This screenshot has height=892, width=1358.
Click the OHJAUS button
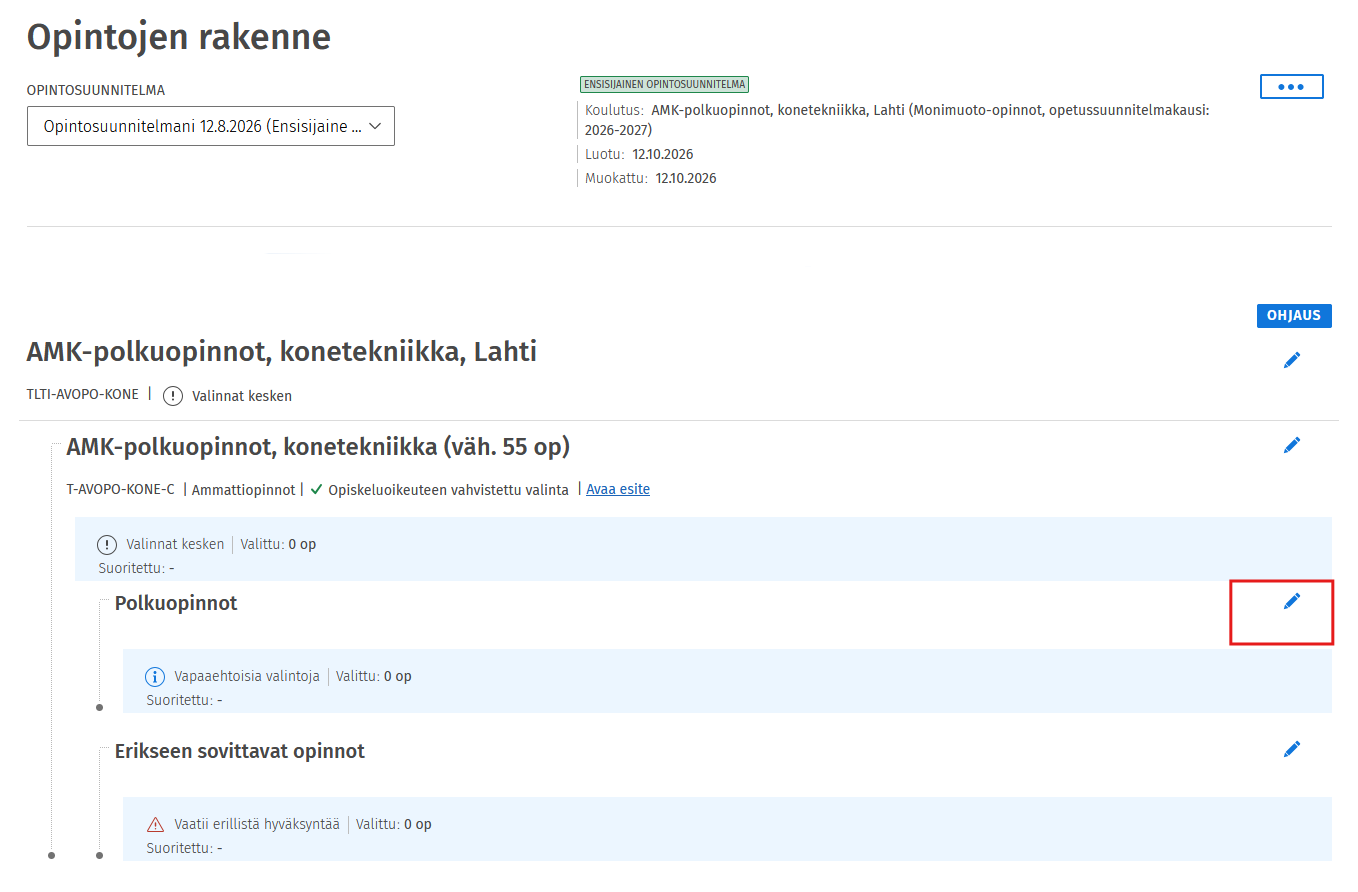[1294, 316]
